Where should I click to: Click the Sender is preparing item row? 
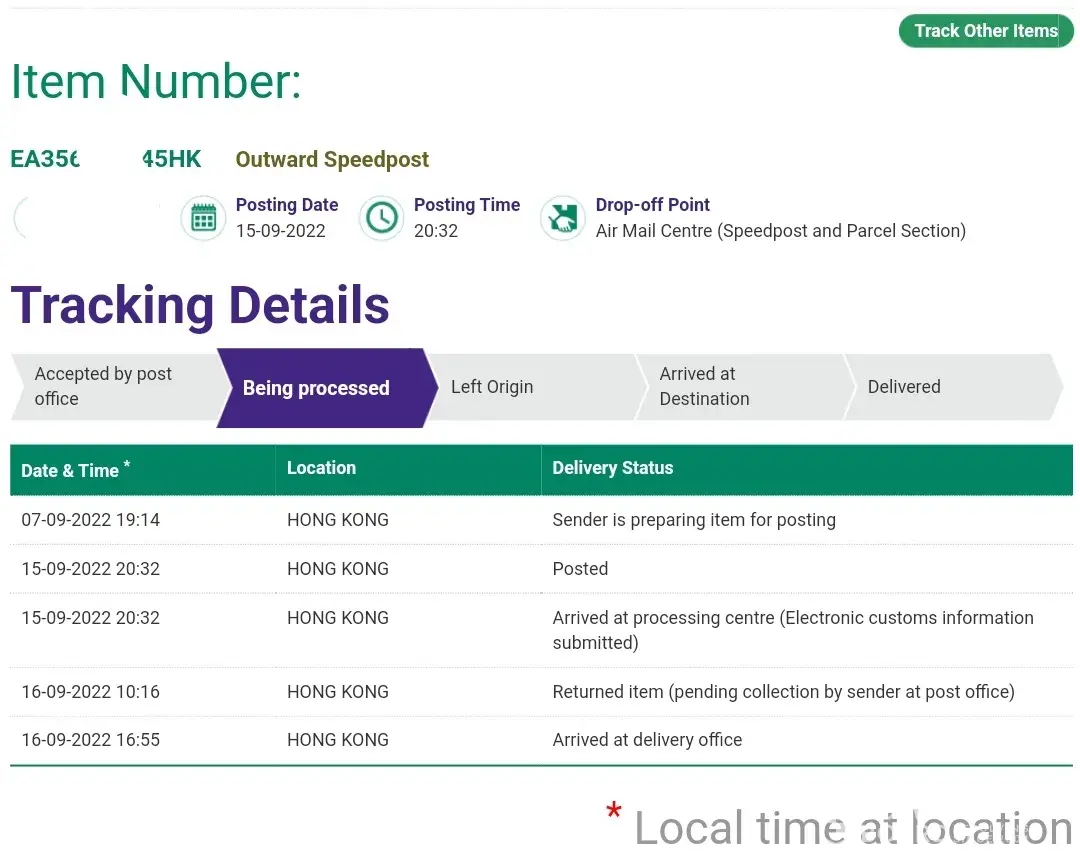693,520
